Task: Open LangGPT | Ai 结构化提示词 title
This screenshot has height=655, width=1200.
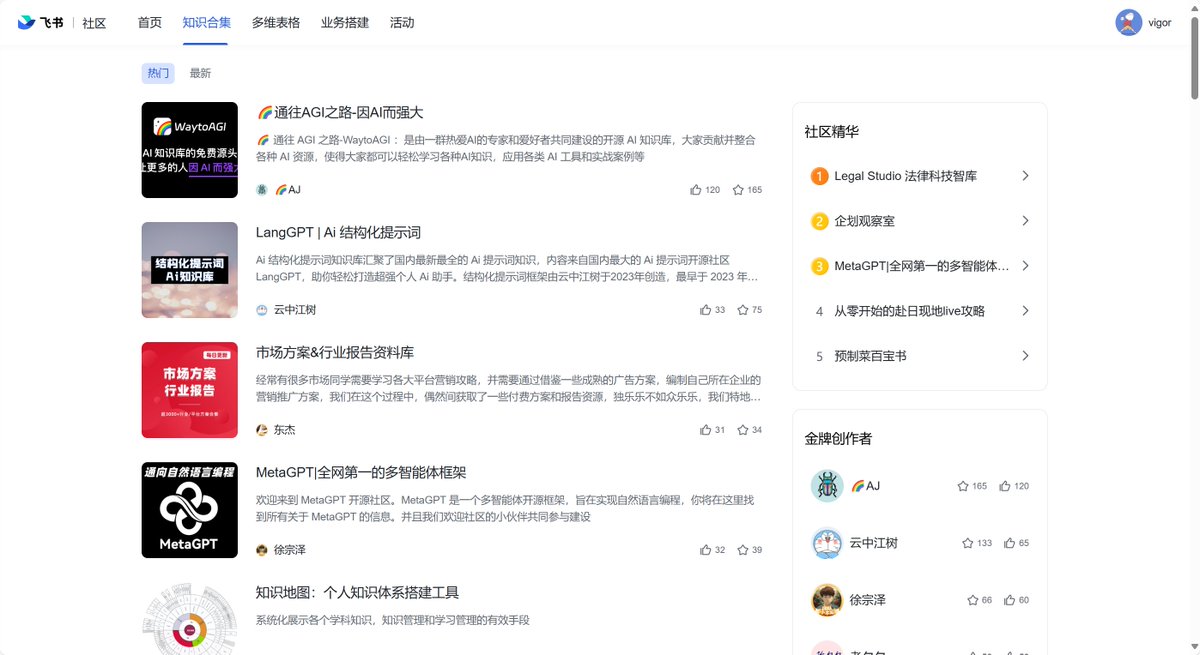Action: tap(338, 233)
